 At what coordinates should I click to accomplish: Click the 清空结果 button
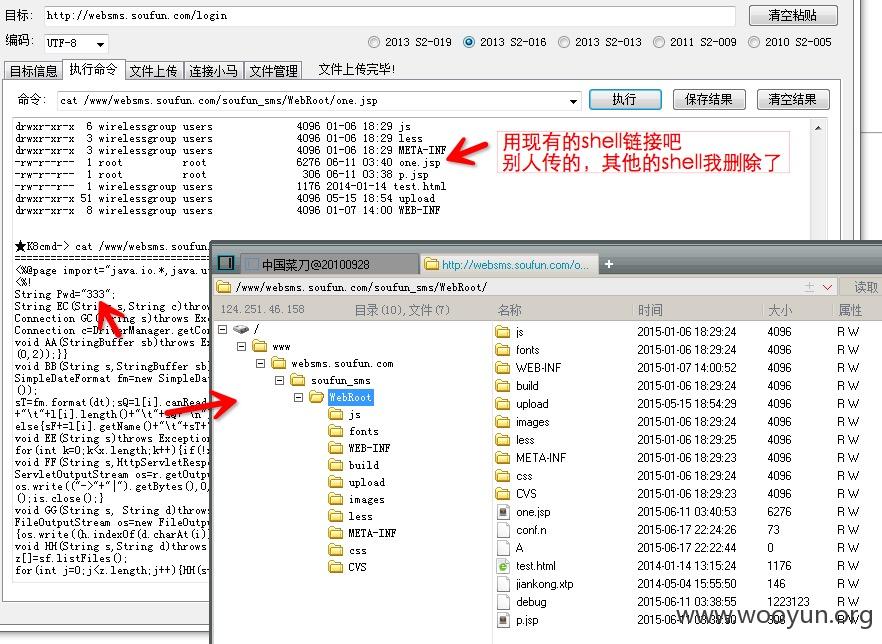793,100
